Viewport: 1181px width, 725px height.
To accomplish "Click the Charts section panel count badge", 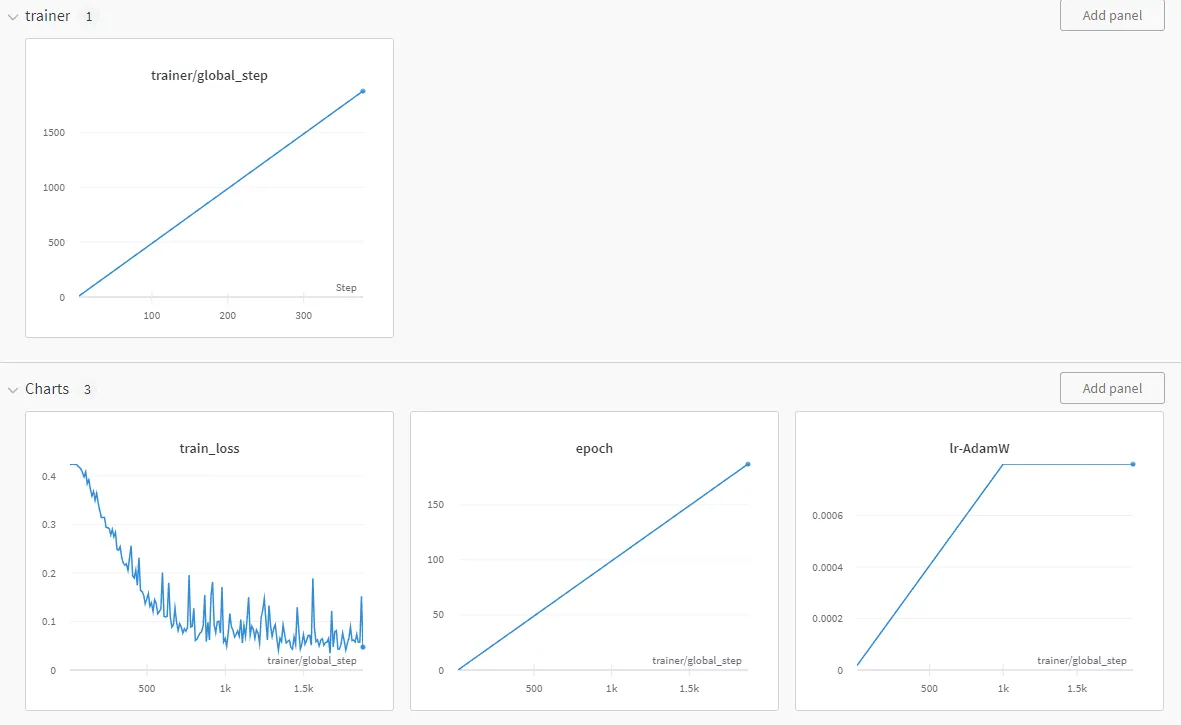I will tap(87, 389).
